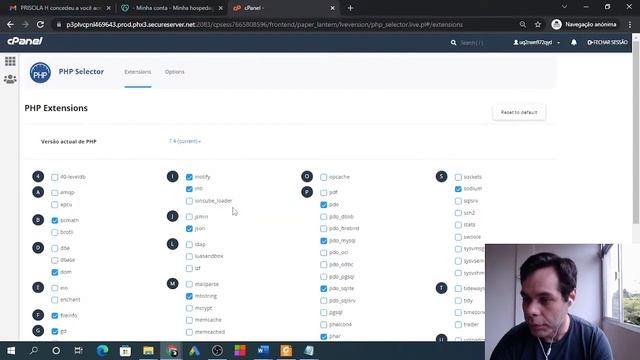Image resolution: width=640 pixels, height=360 pixels.
Task: Click the PHP Selector title
Action: coord(81,71)
